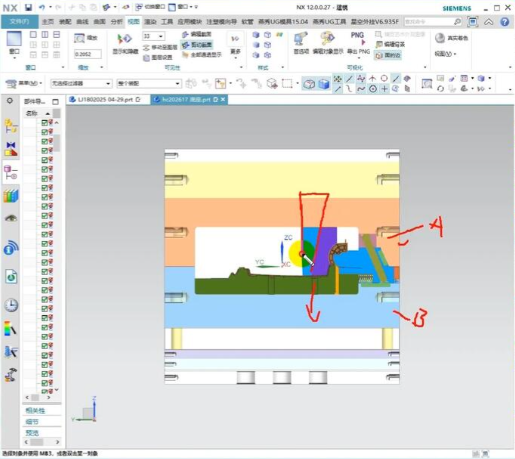Toggle the arc center circle snap option

point(373,89)
